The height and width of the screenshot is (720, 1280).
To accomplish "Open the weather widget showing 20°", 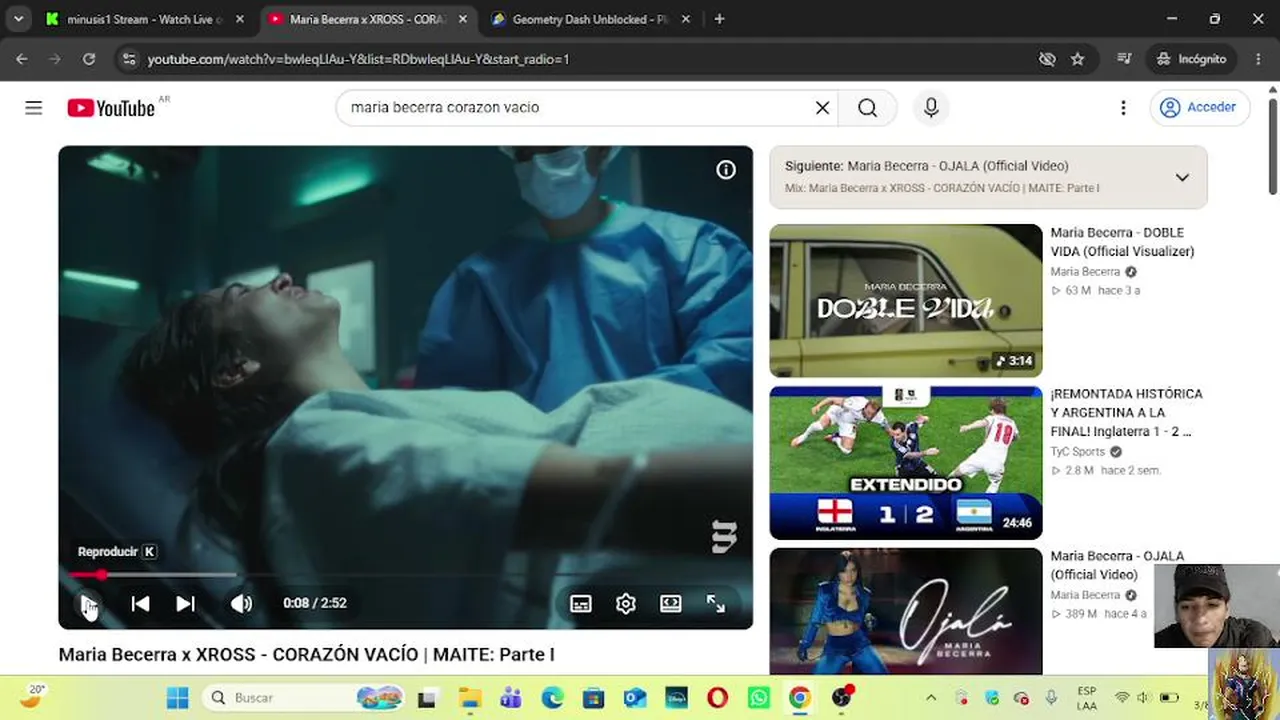I will 32,696.
